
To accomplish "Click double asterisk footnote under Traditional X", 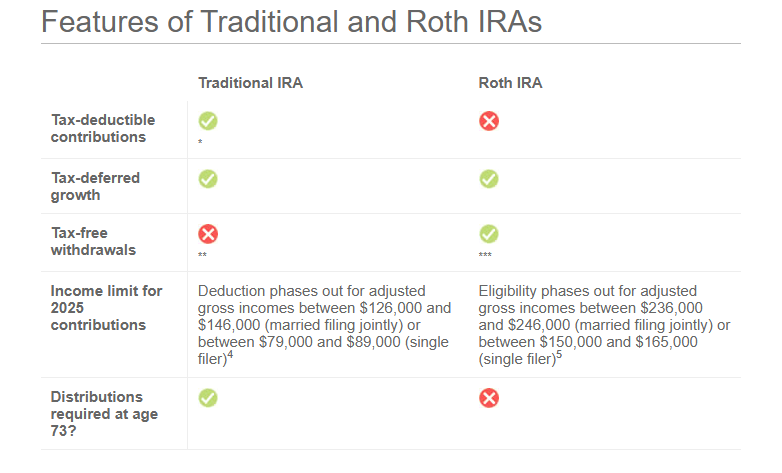I will pos(202,256).
